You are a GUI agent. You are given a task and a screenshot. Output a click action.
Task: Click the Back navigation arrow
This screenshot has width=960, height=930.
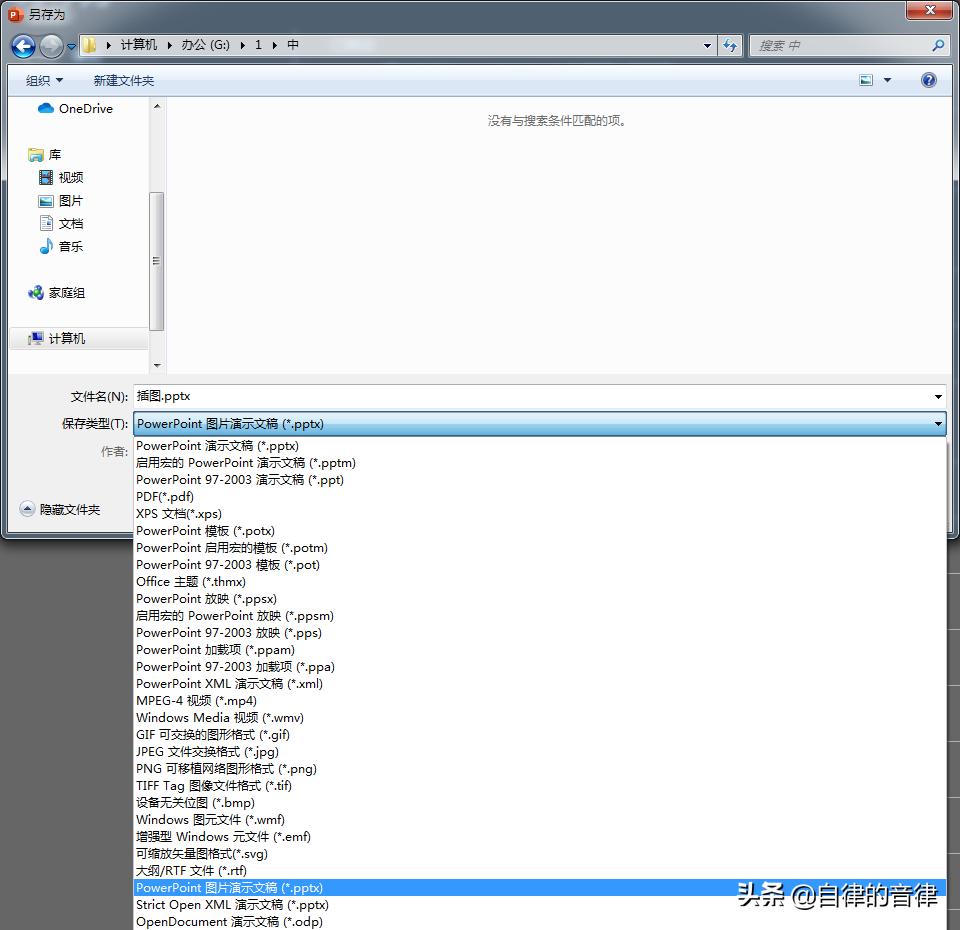coord(23,46)
